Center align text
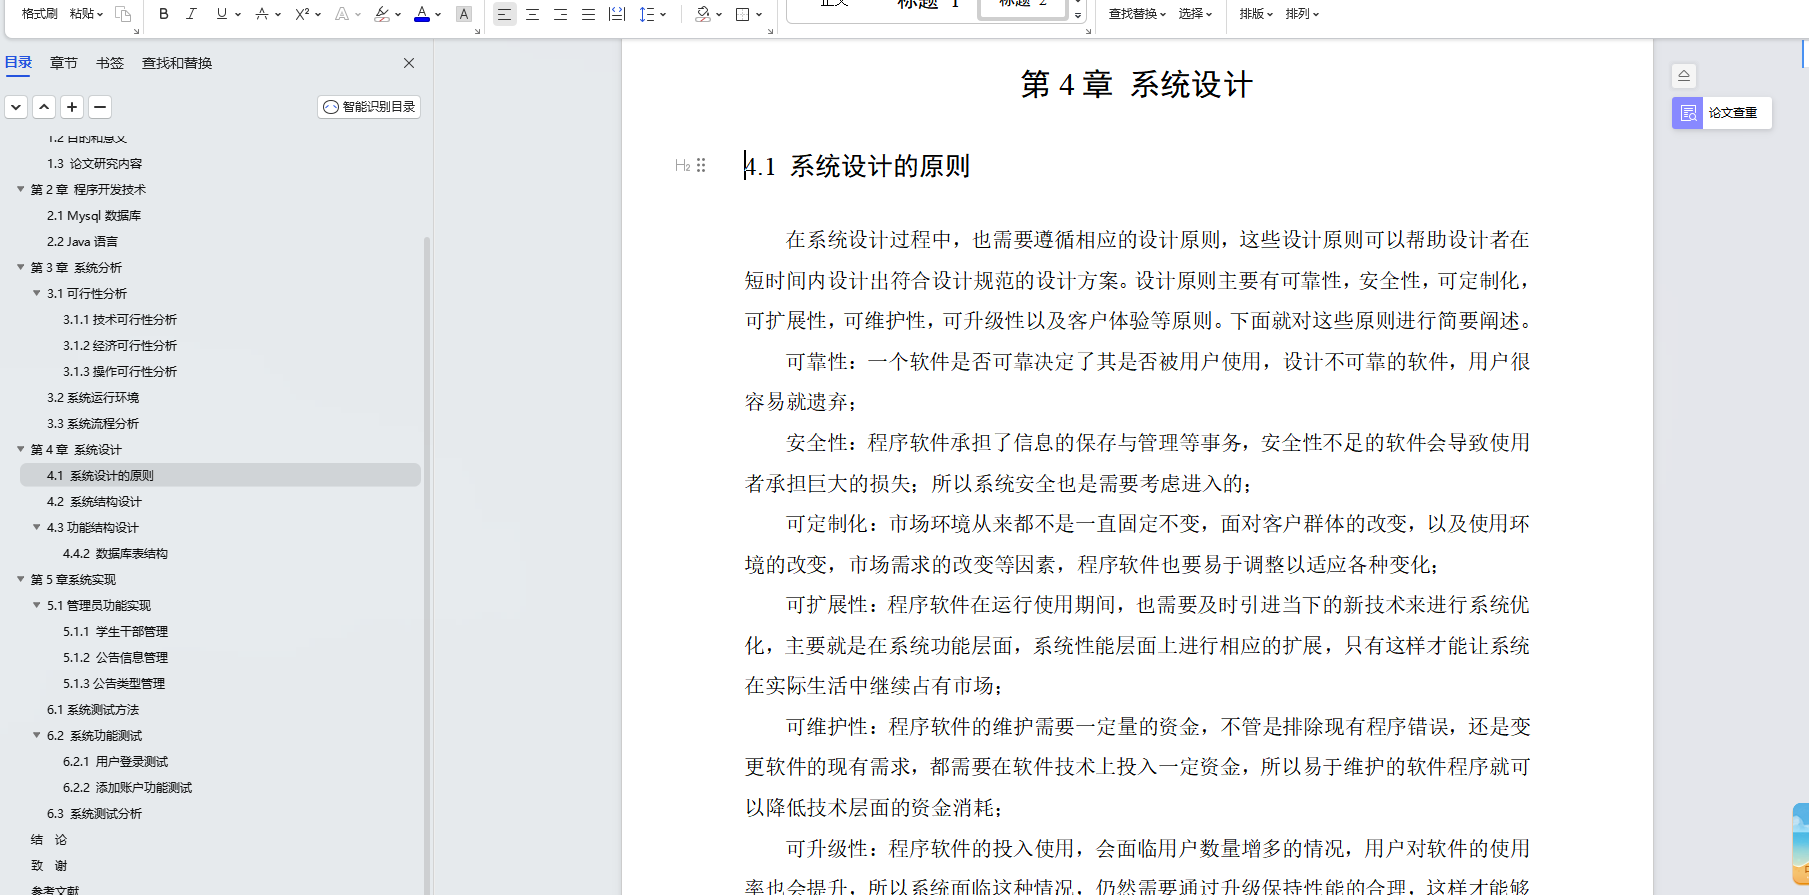The width and height of the screenshot is (1809, 895). [532, 14]
